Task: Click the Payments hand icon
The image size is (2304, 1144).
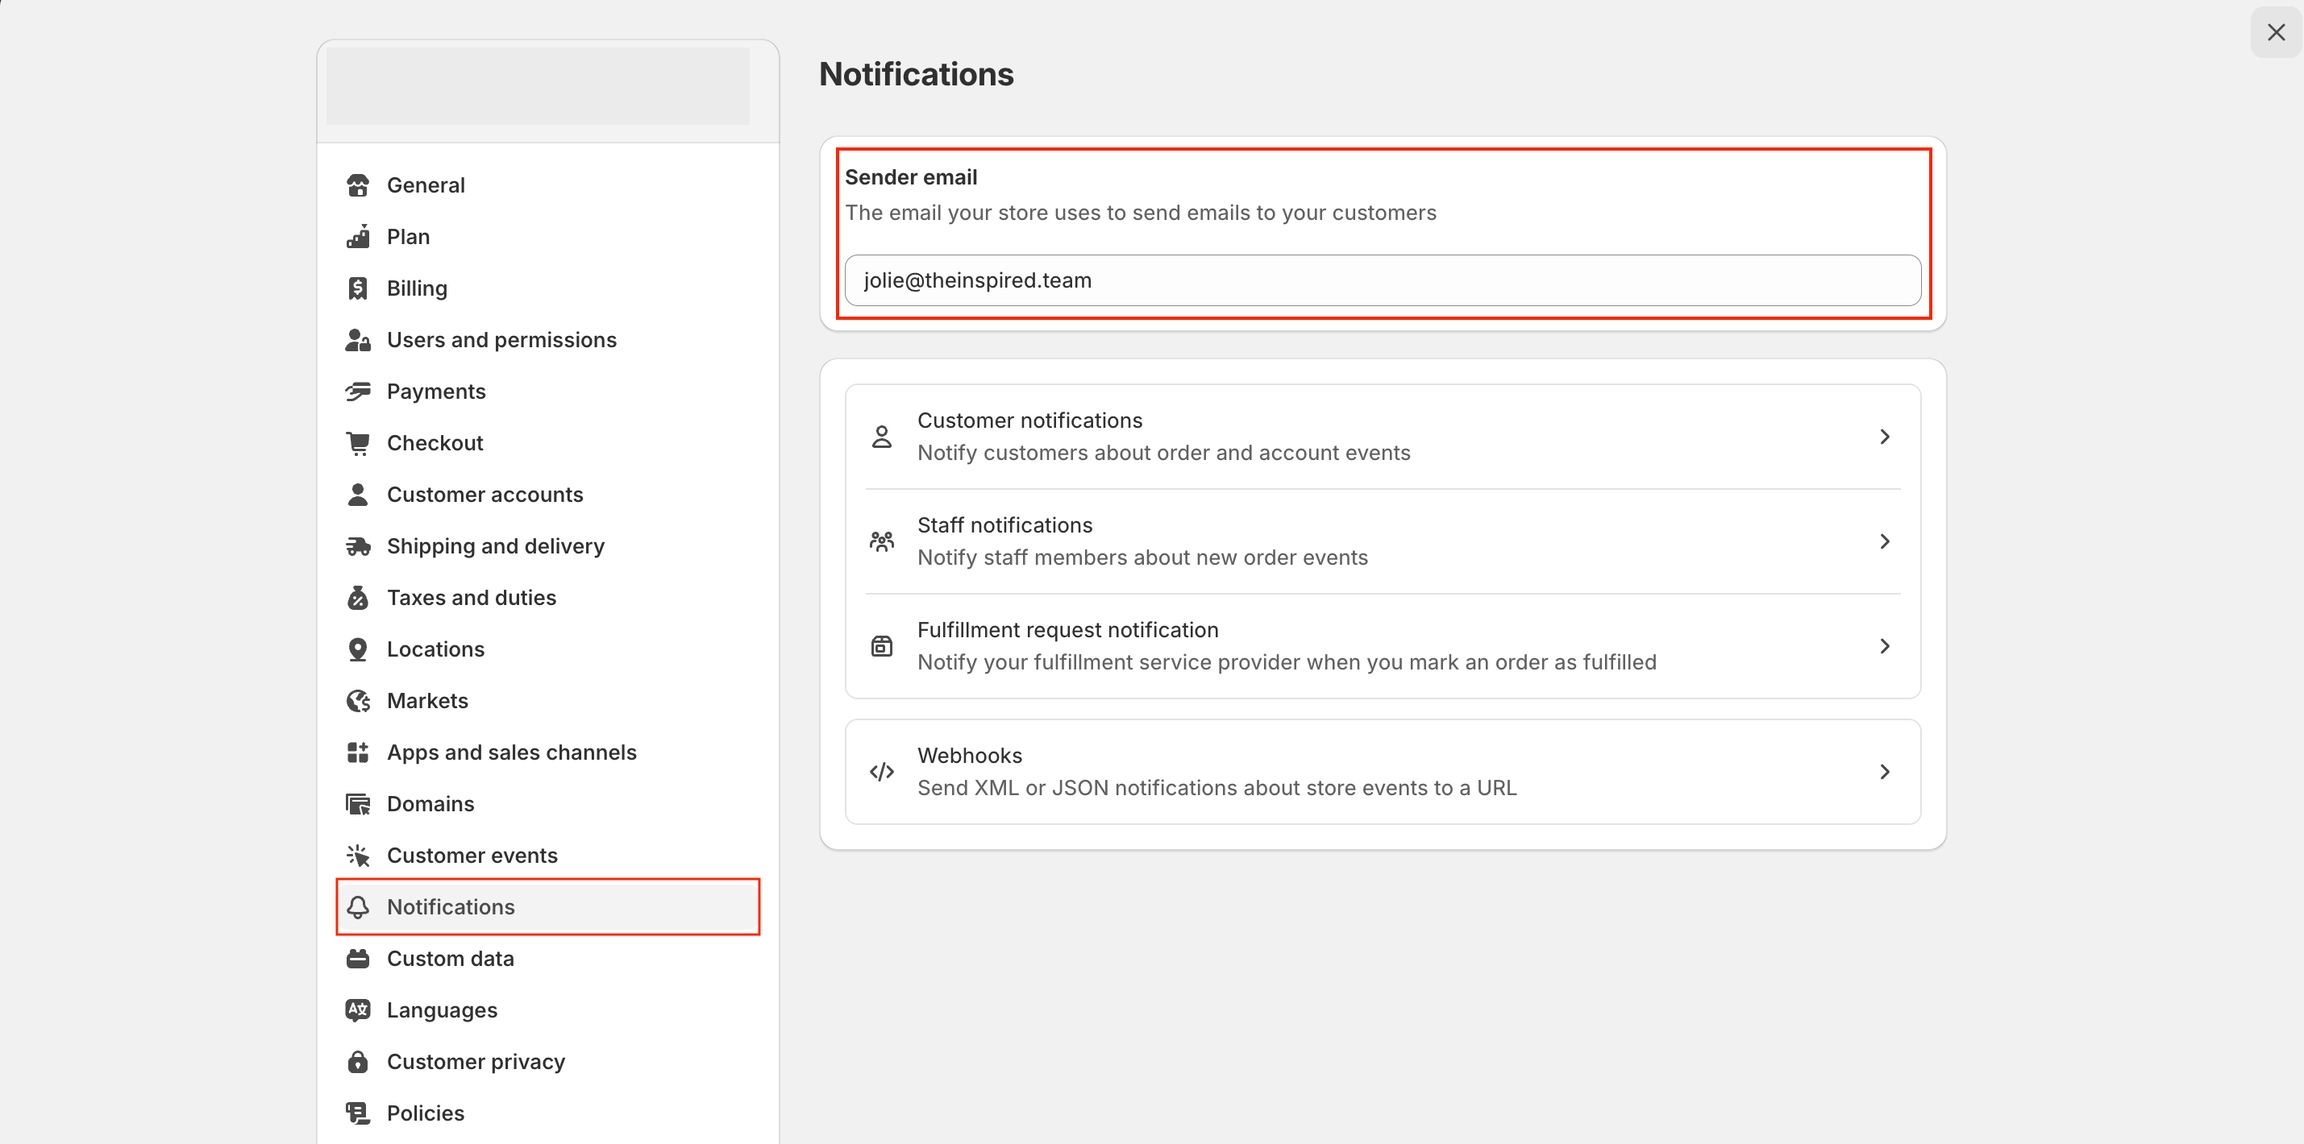Action: coord(357,391)
